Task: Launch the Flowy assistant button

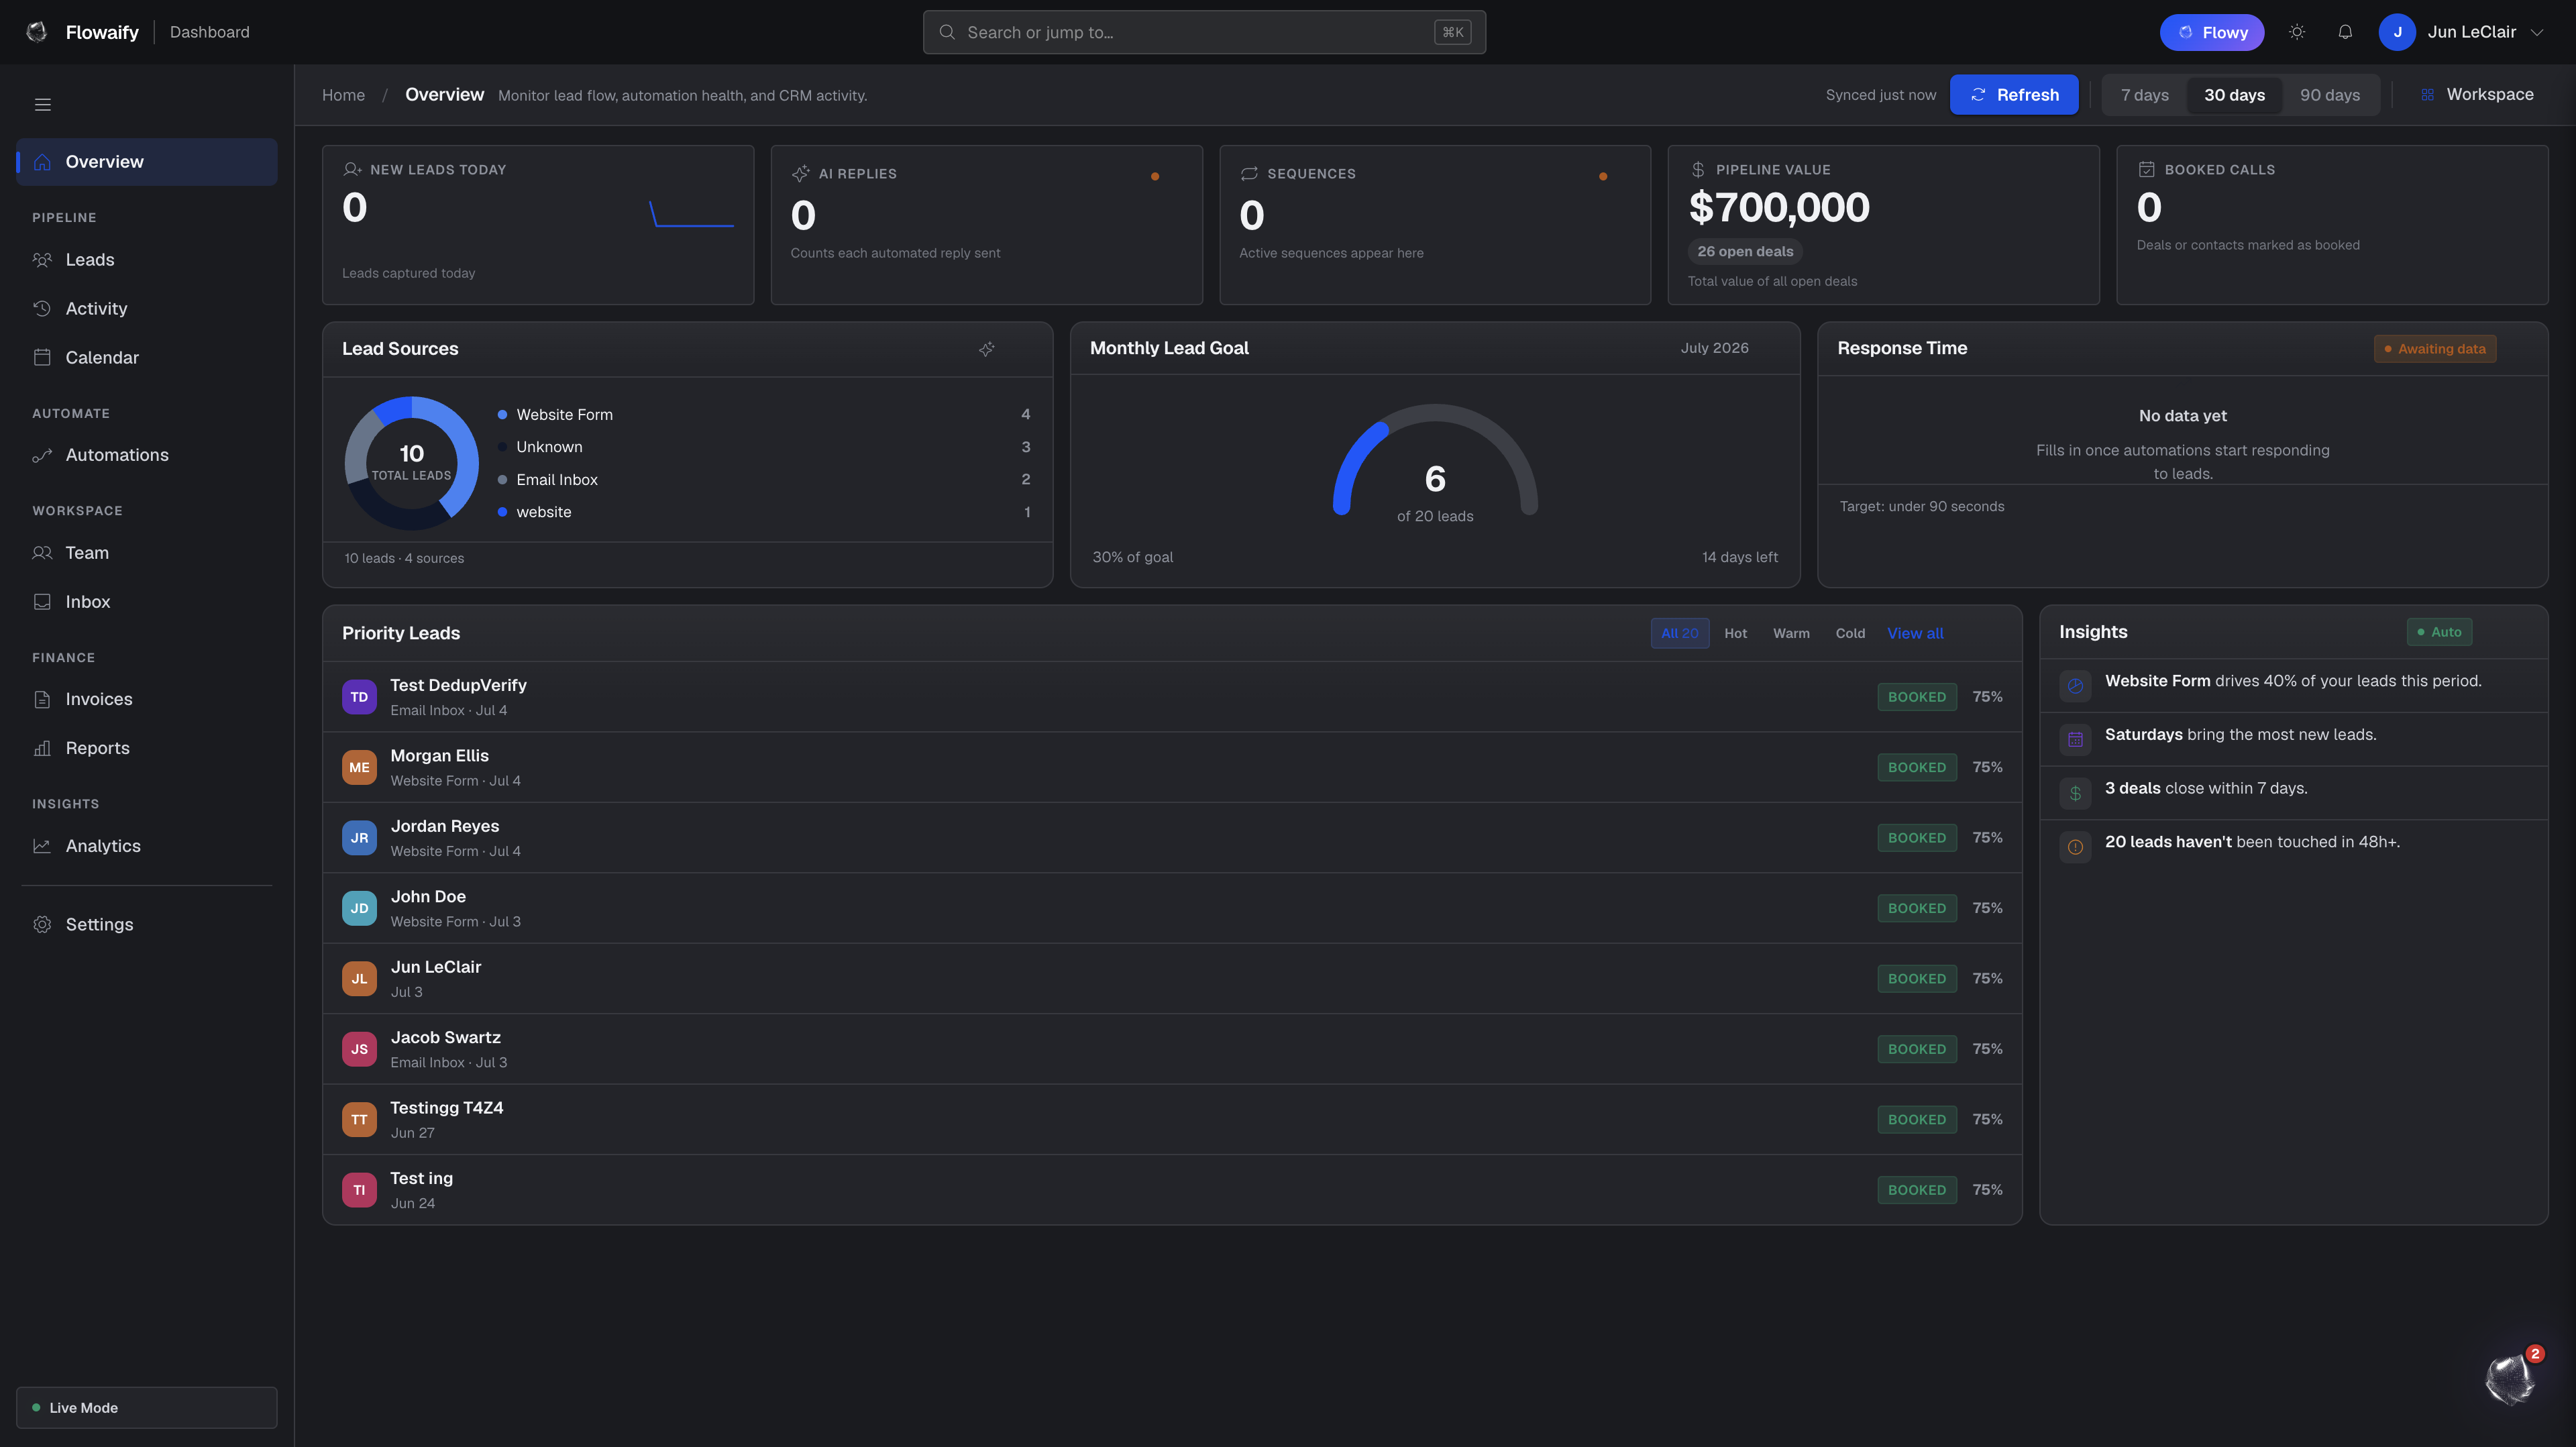Action: point(2212,32)
